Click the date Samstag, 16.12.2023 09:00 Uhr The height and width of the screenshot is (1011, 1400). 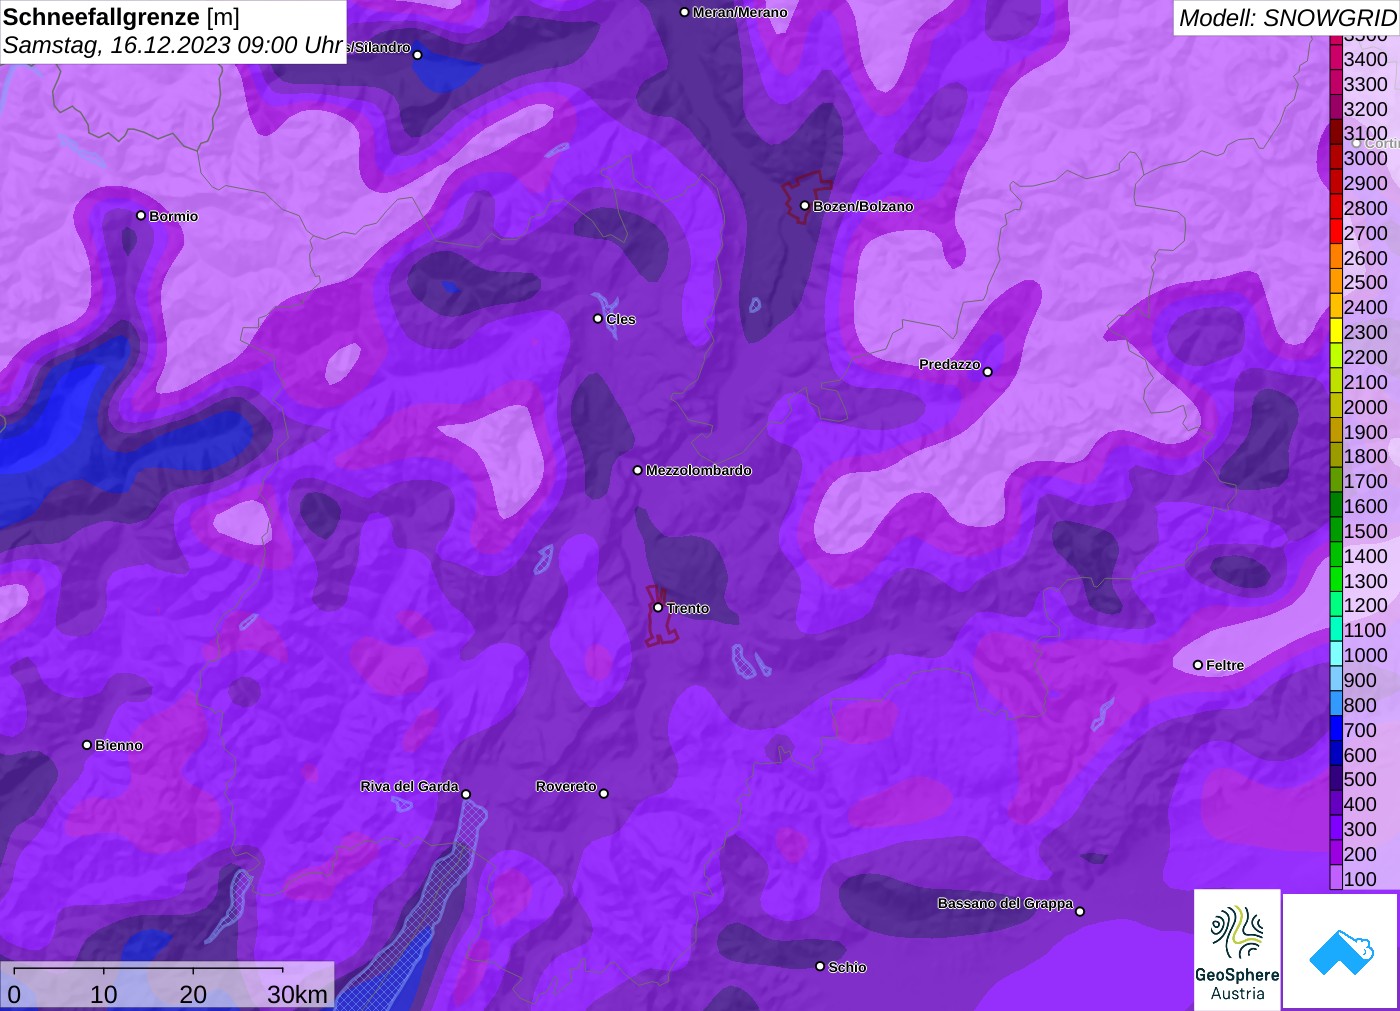173,45
